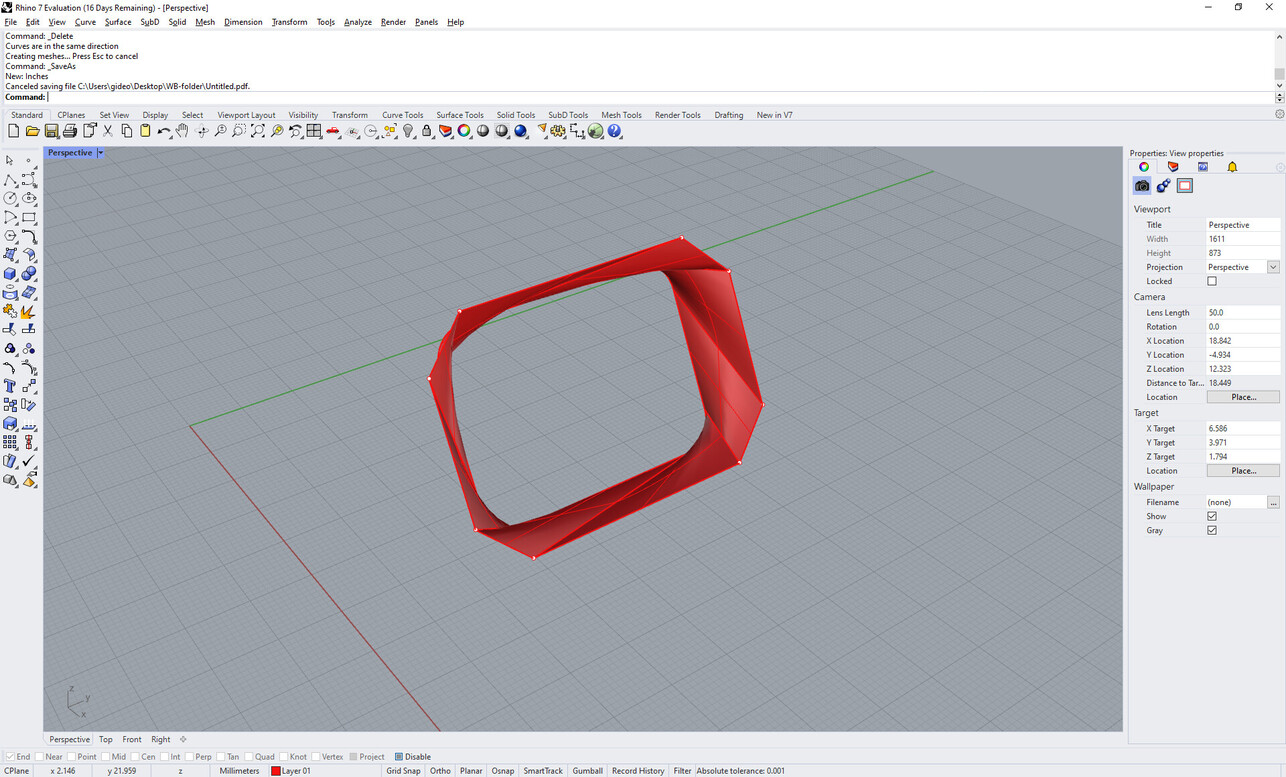The height and width of the screenshot is (777, 1286).
Task: Choose the Box solid tool
Action: tap(10, 274)
